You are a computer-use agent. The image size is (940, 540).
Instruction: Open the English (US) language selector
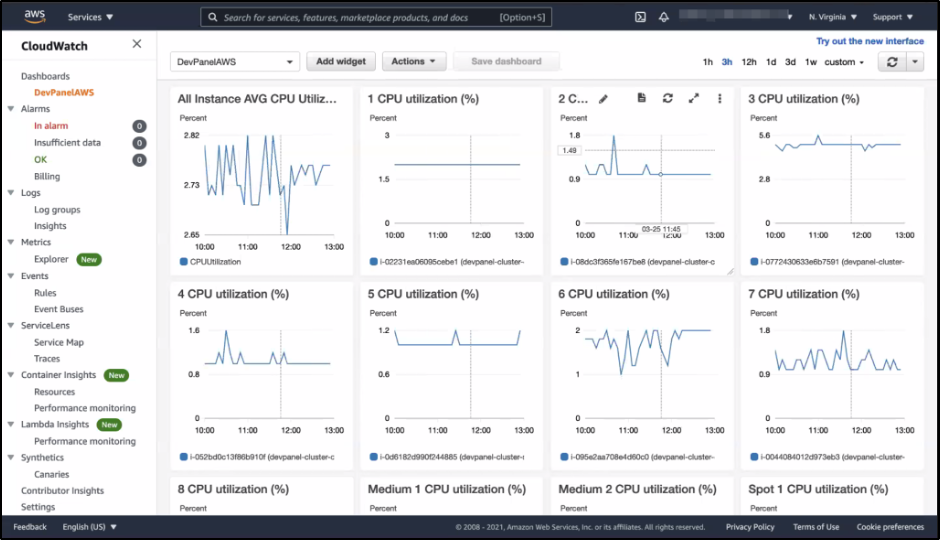point(89,527)
